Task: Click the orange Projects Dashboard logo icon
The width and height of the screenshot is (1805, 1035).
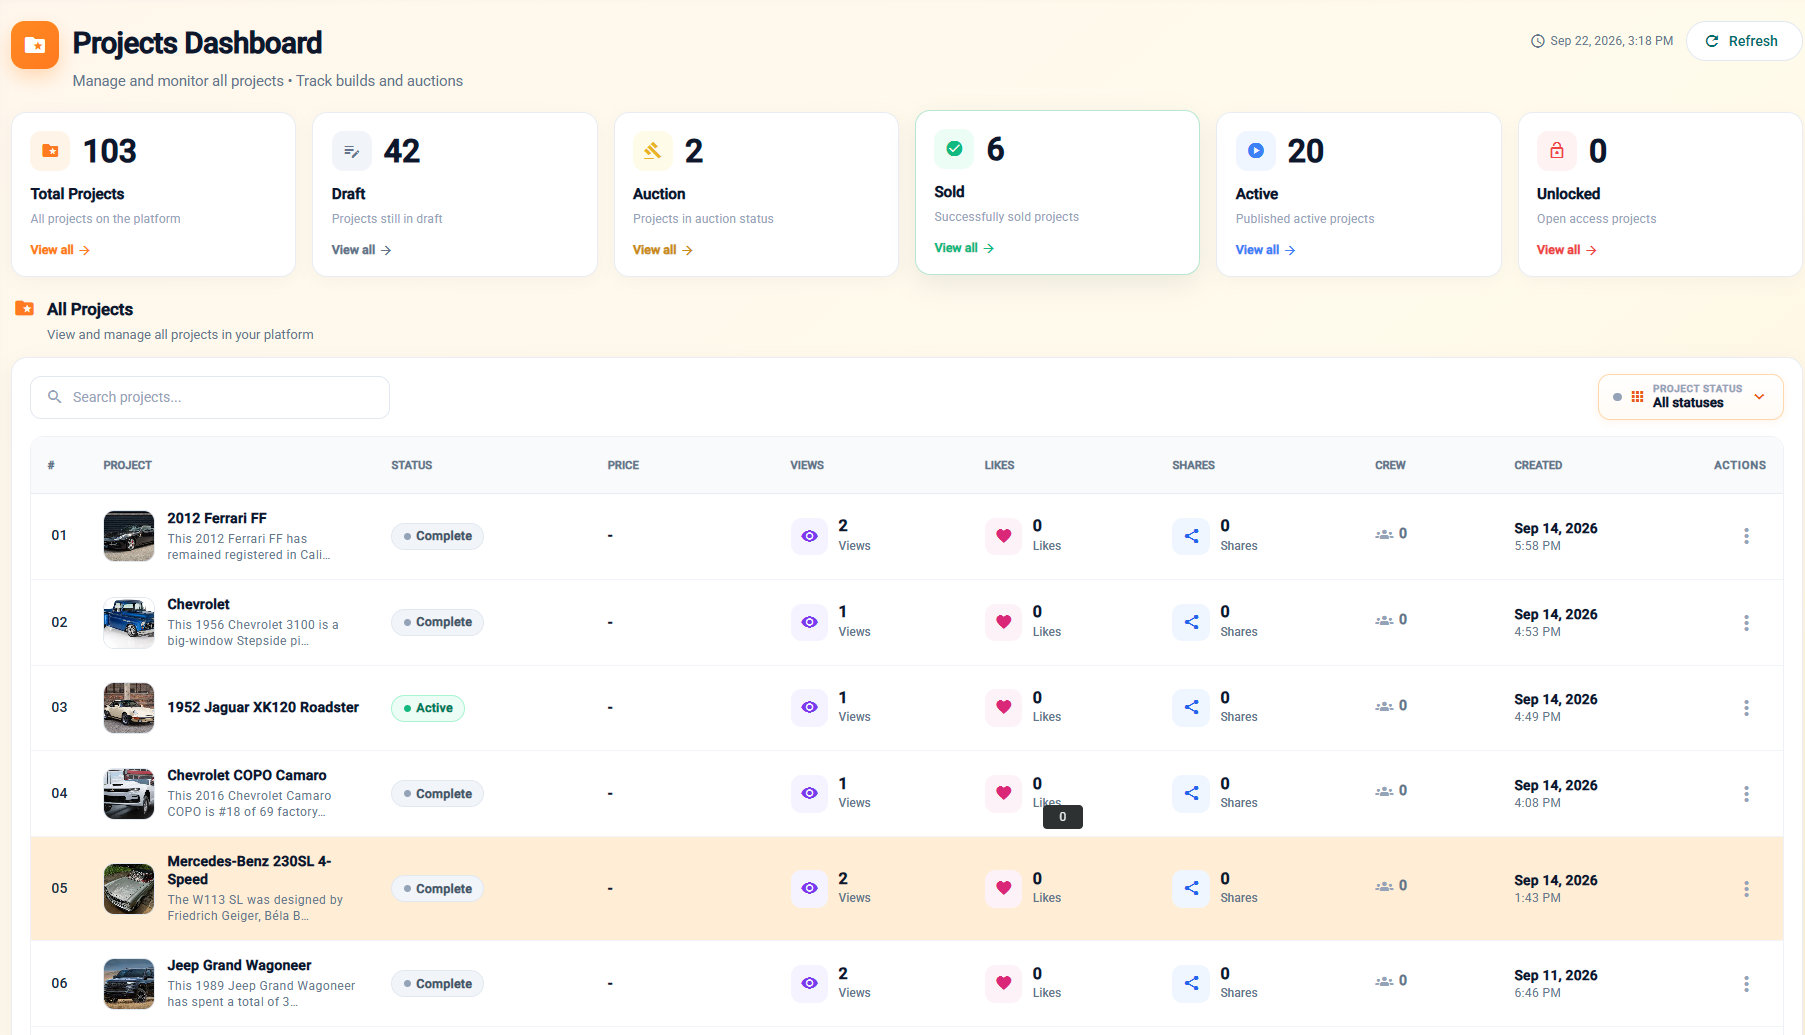Action: click(x=35, y=45)
